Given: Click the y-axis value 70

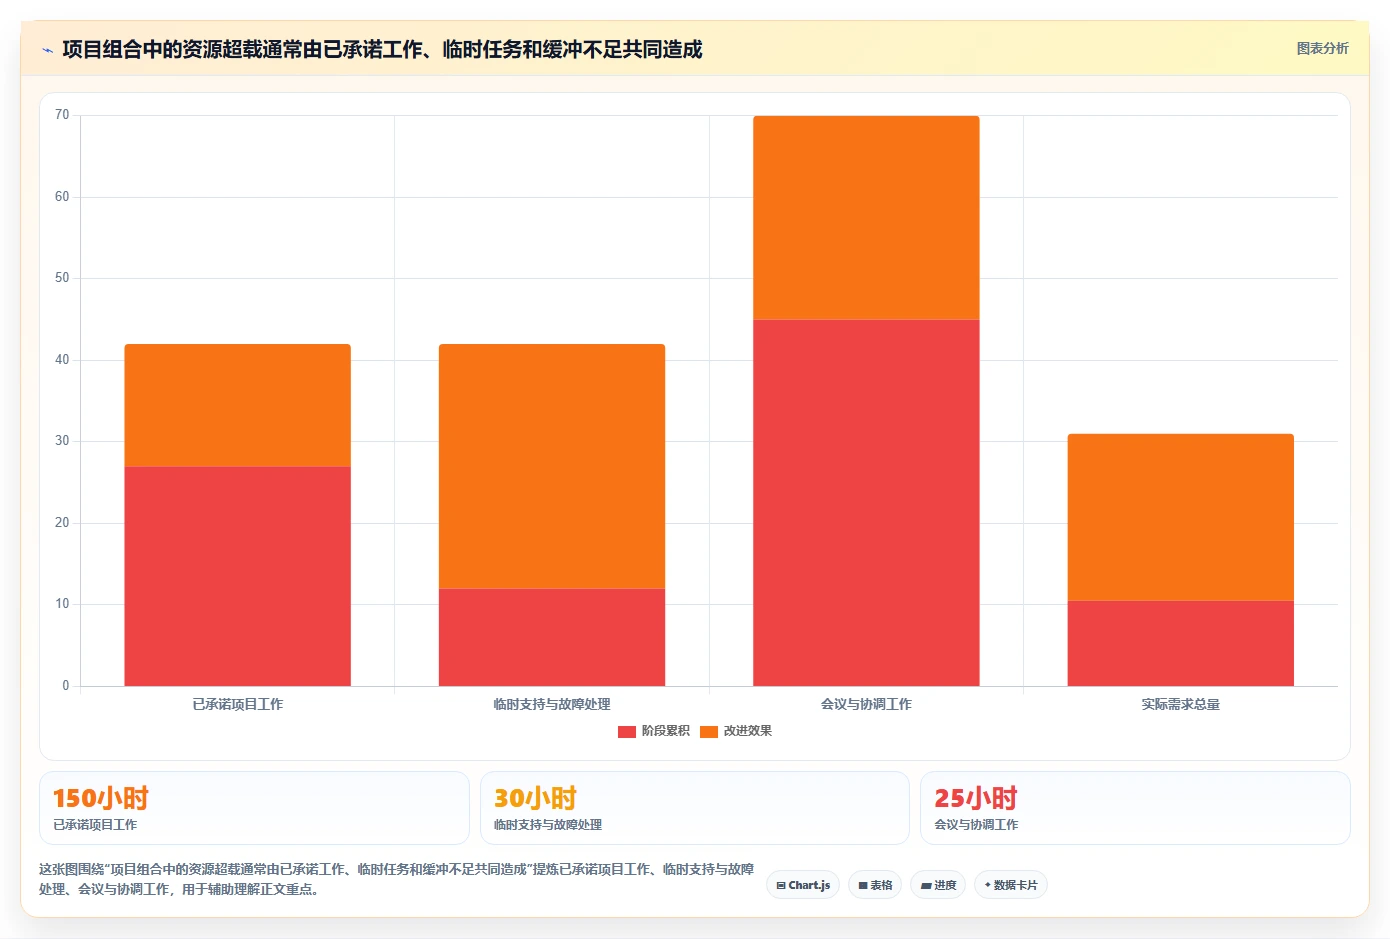Looking at the screenshot, I should (x=62, y=115).
